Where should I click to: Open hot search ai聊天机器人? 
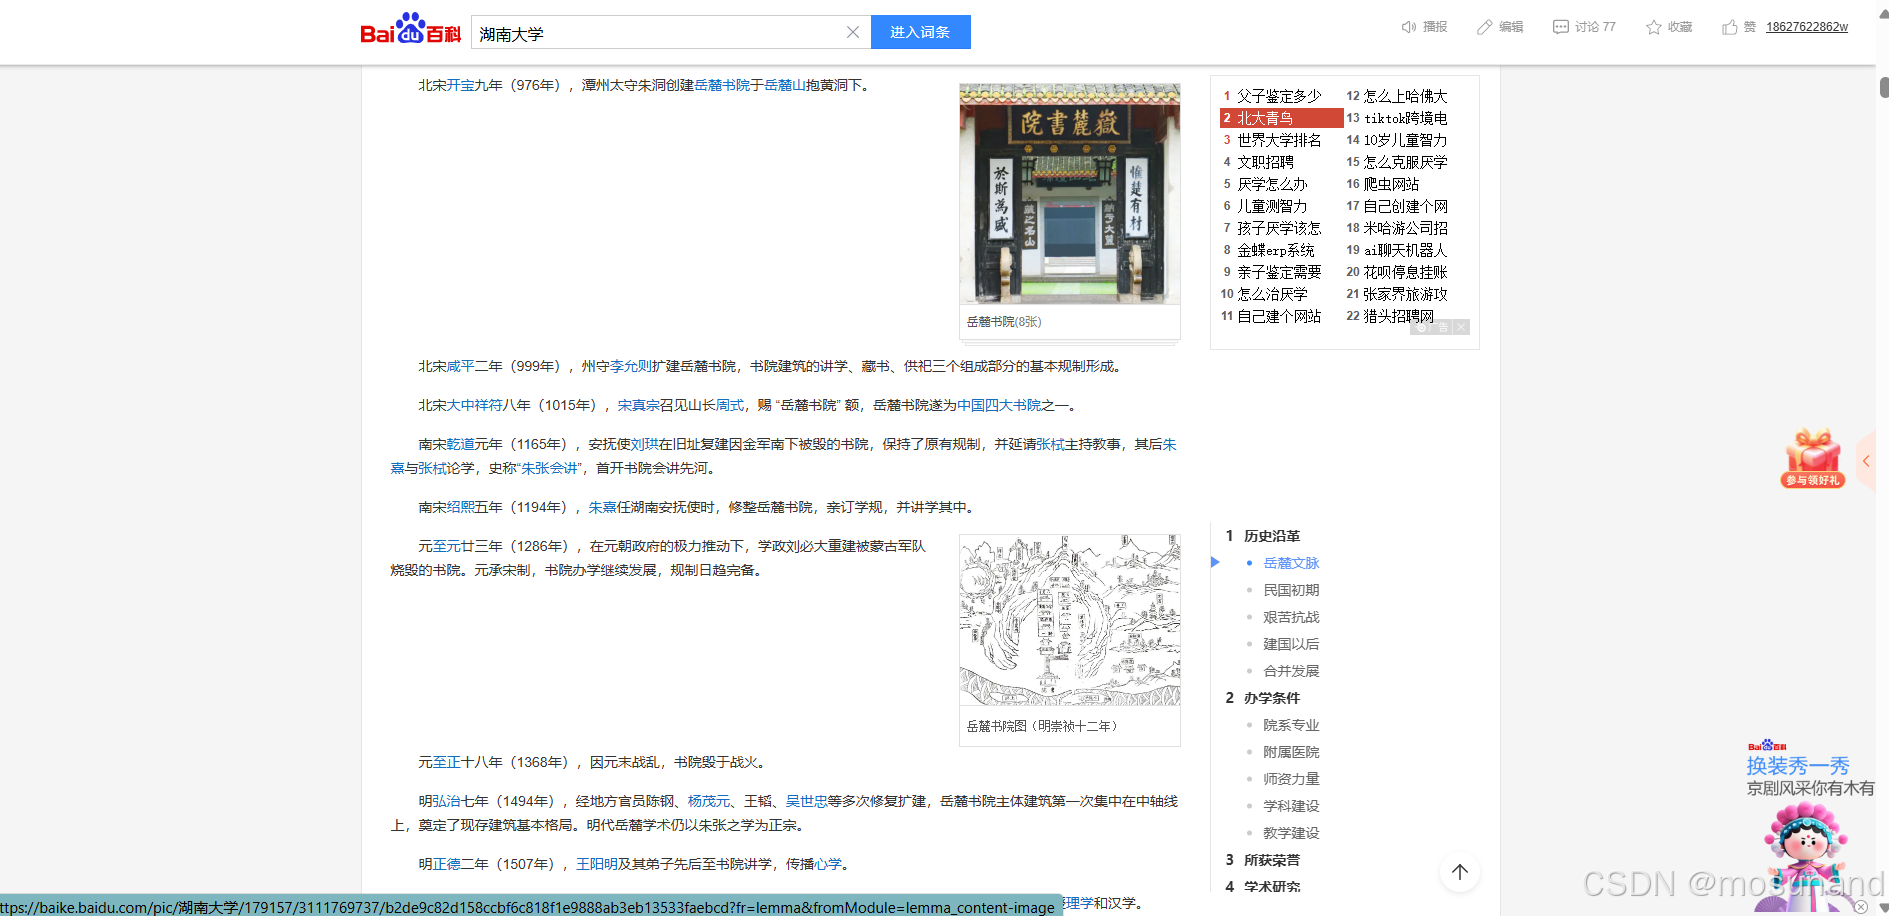[1405, 250]
